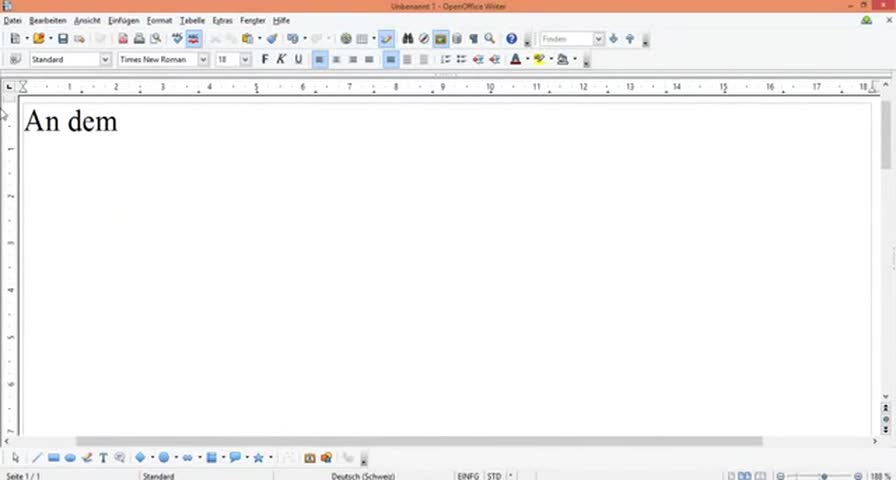This screenshot has height=480, width=896.
Task: Align text right
Action: pyautogui.click(x=353, y=59)
